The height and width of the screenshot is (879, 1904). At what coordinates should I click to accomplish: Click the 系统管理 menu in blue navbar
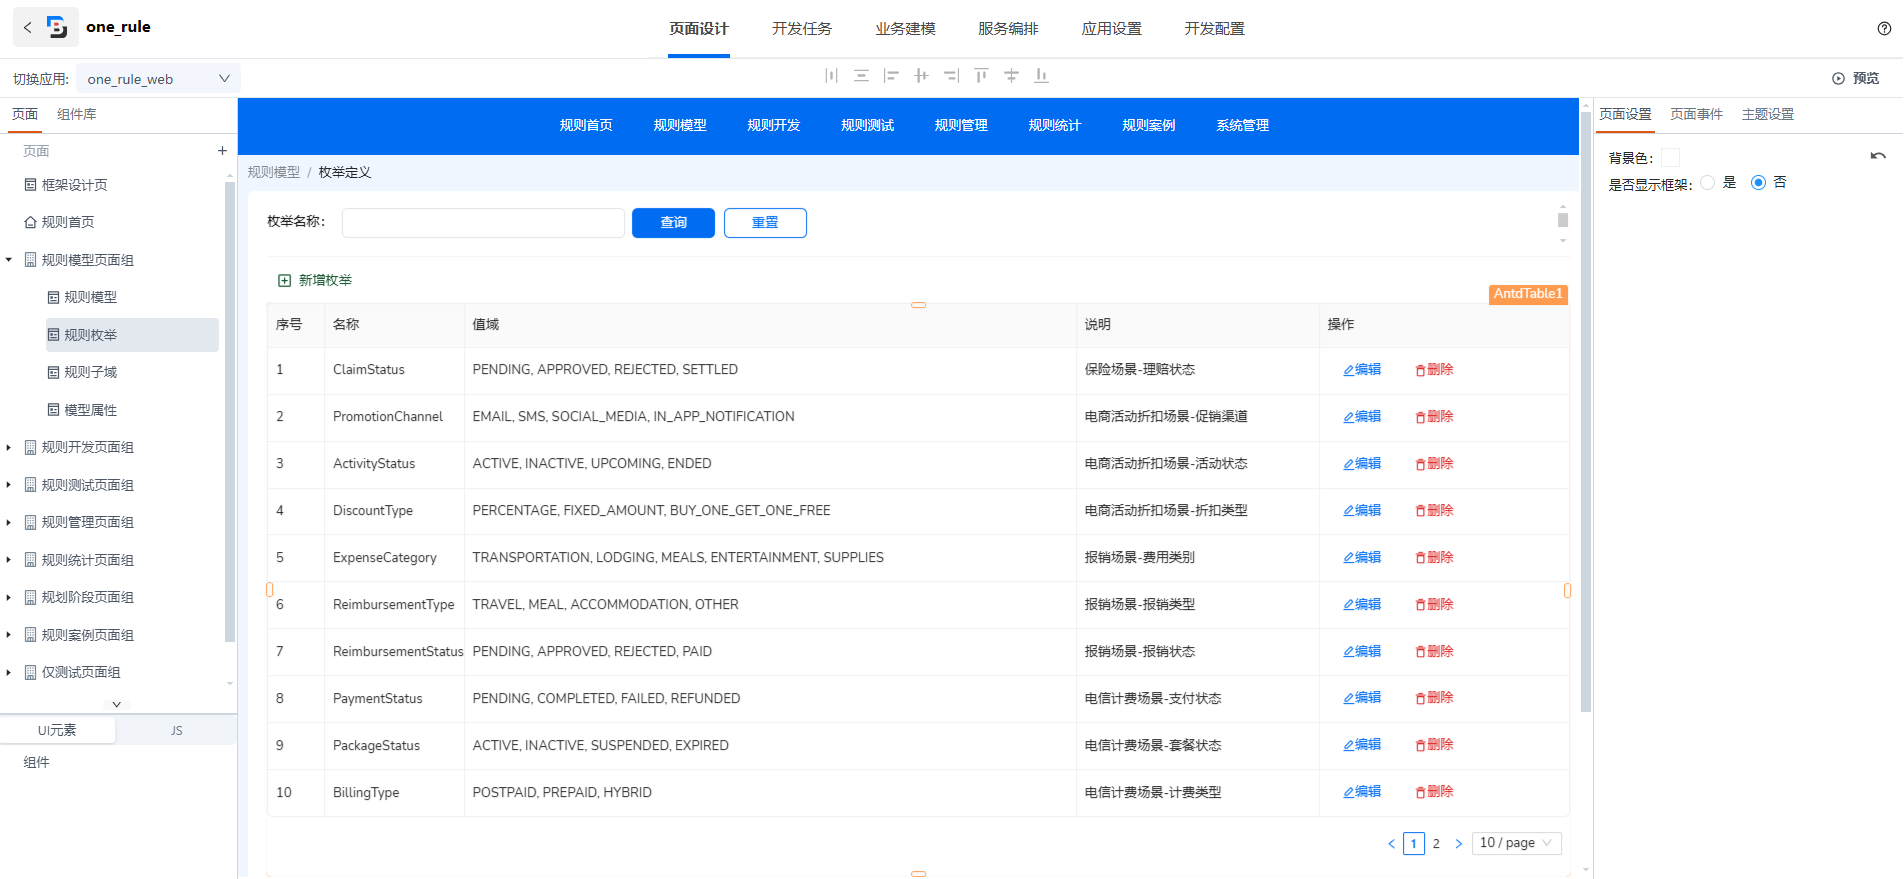click(x=1242, y=126)
